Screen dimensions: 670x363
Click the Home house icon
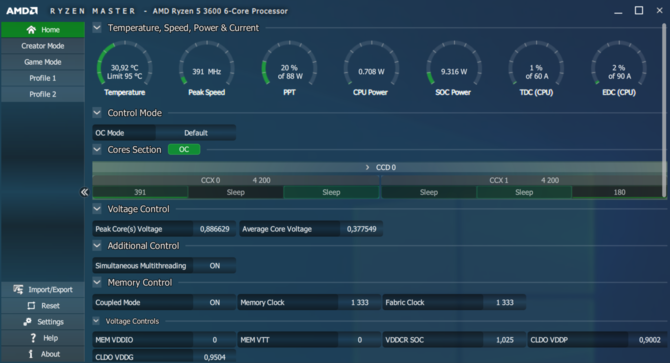click(31, 29)
